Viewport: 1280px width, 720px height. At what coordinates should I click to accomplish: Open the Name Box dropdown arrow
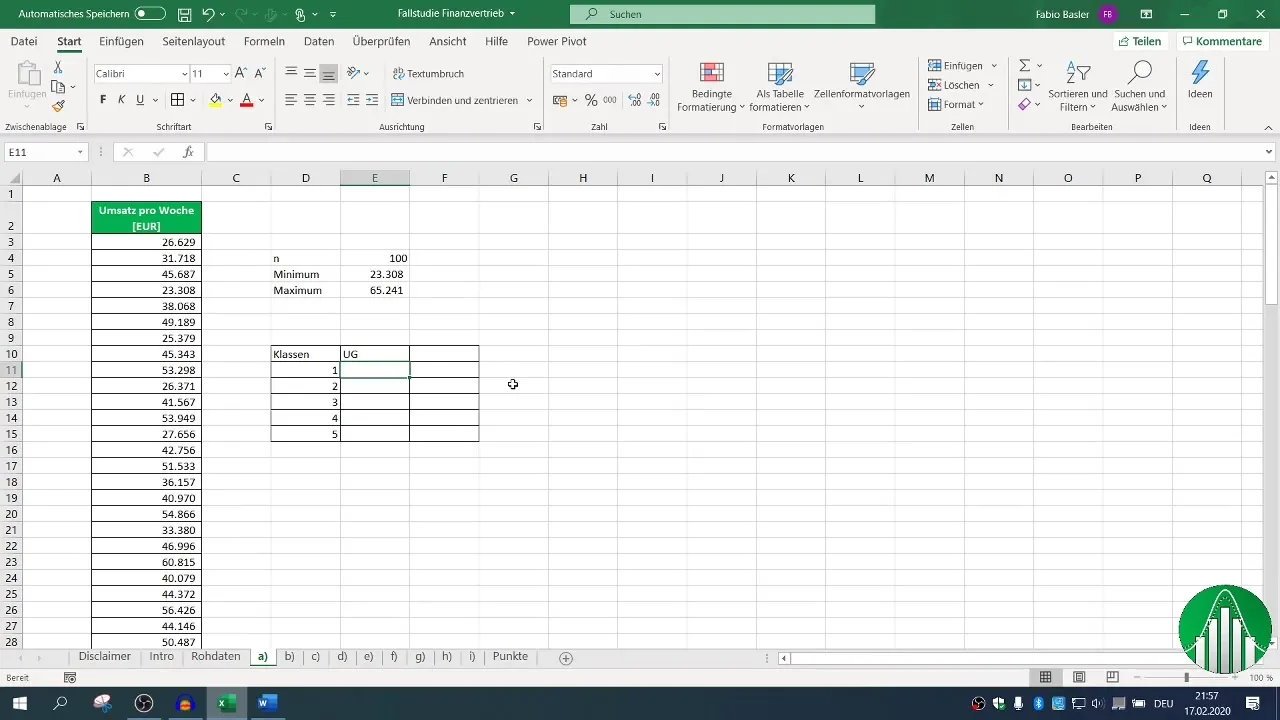pyautogui.click(x=81, y=152)
